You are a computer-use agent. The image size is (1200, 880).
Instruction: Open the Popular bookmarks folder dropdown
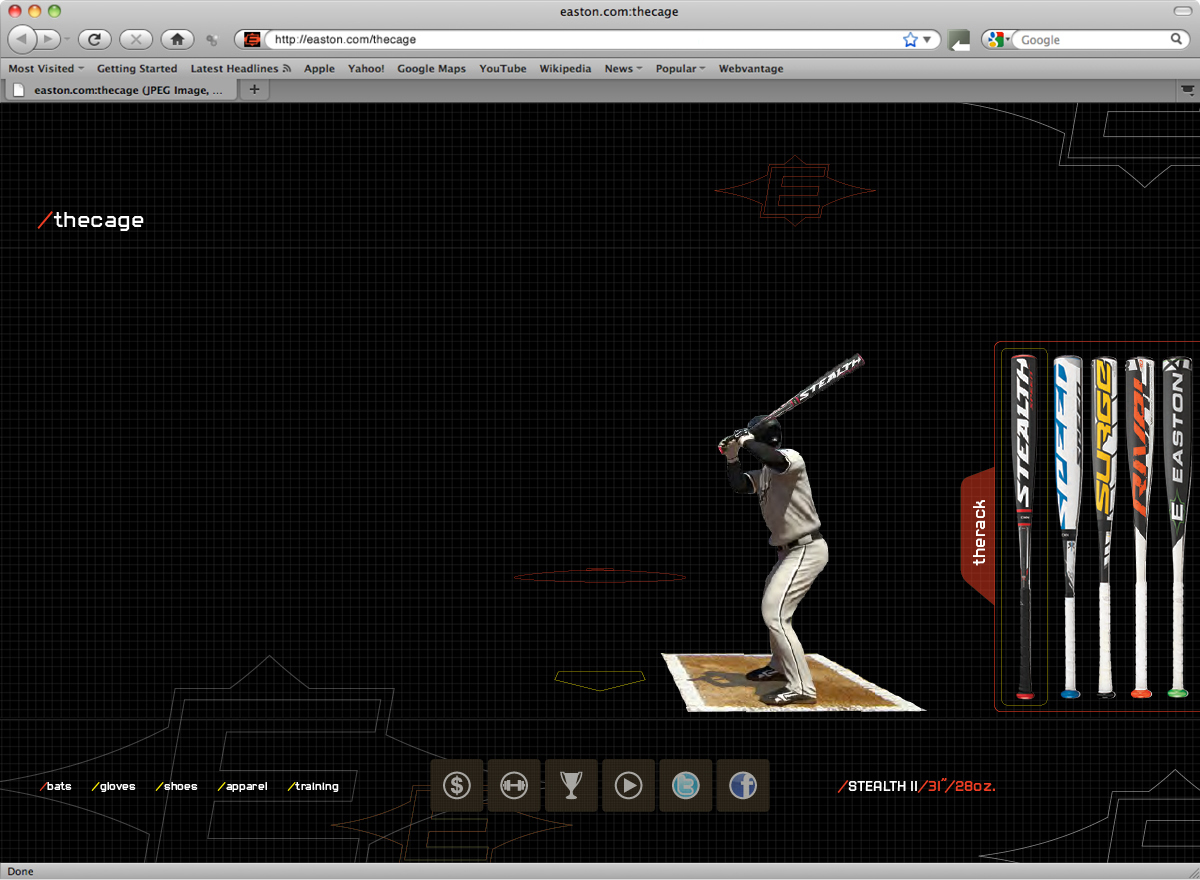[x=680, y=69]
